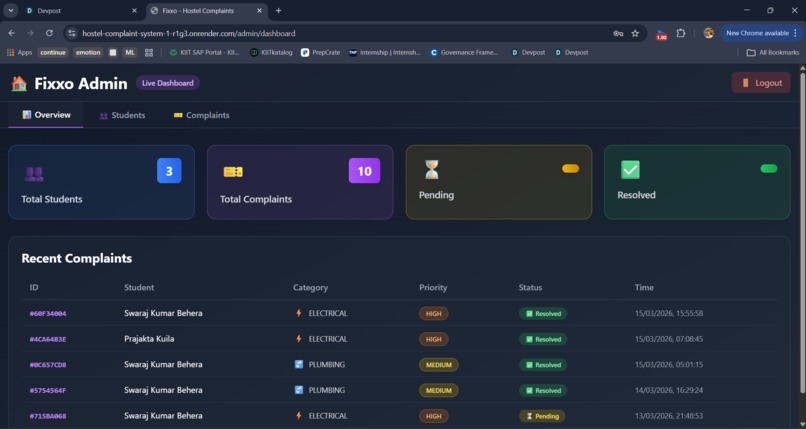Click the Priority column header
The width and height of the screenshot is (806, 429).
tap(433, 287)
